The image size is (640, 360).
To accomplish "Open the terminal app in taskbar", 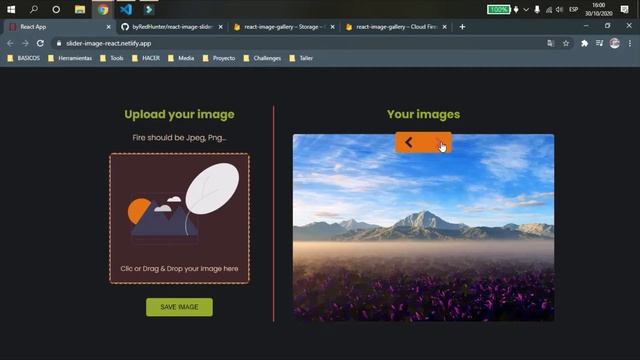I will [x=149, y=9].
